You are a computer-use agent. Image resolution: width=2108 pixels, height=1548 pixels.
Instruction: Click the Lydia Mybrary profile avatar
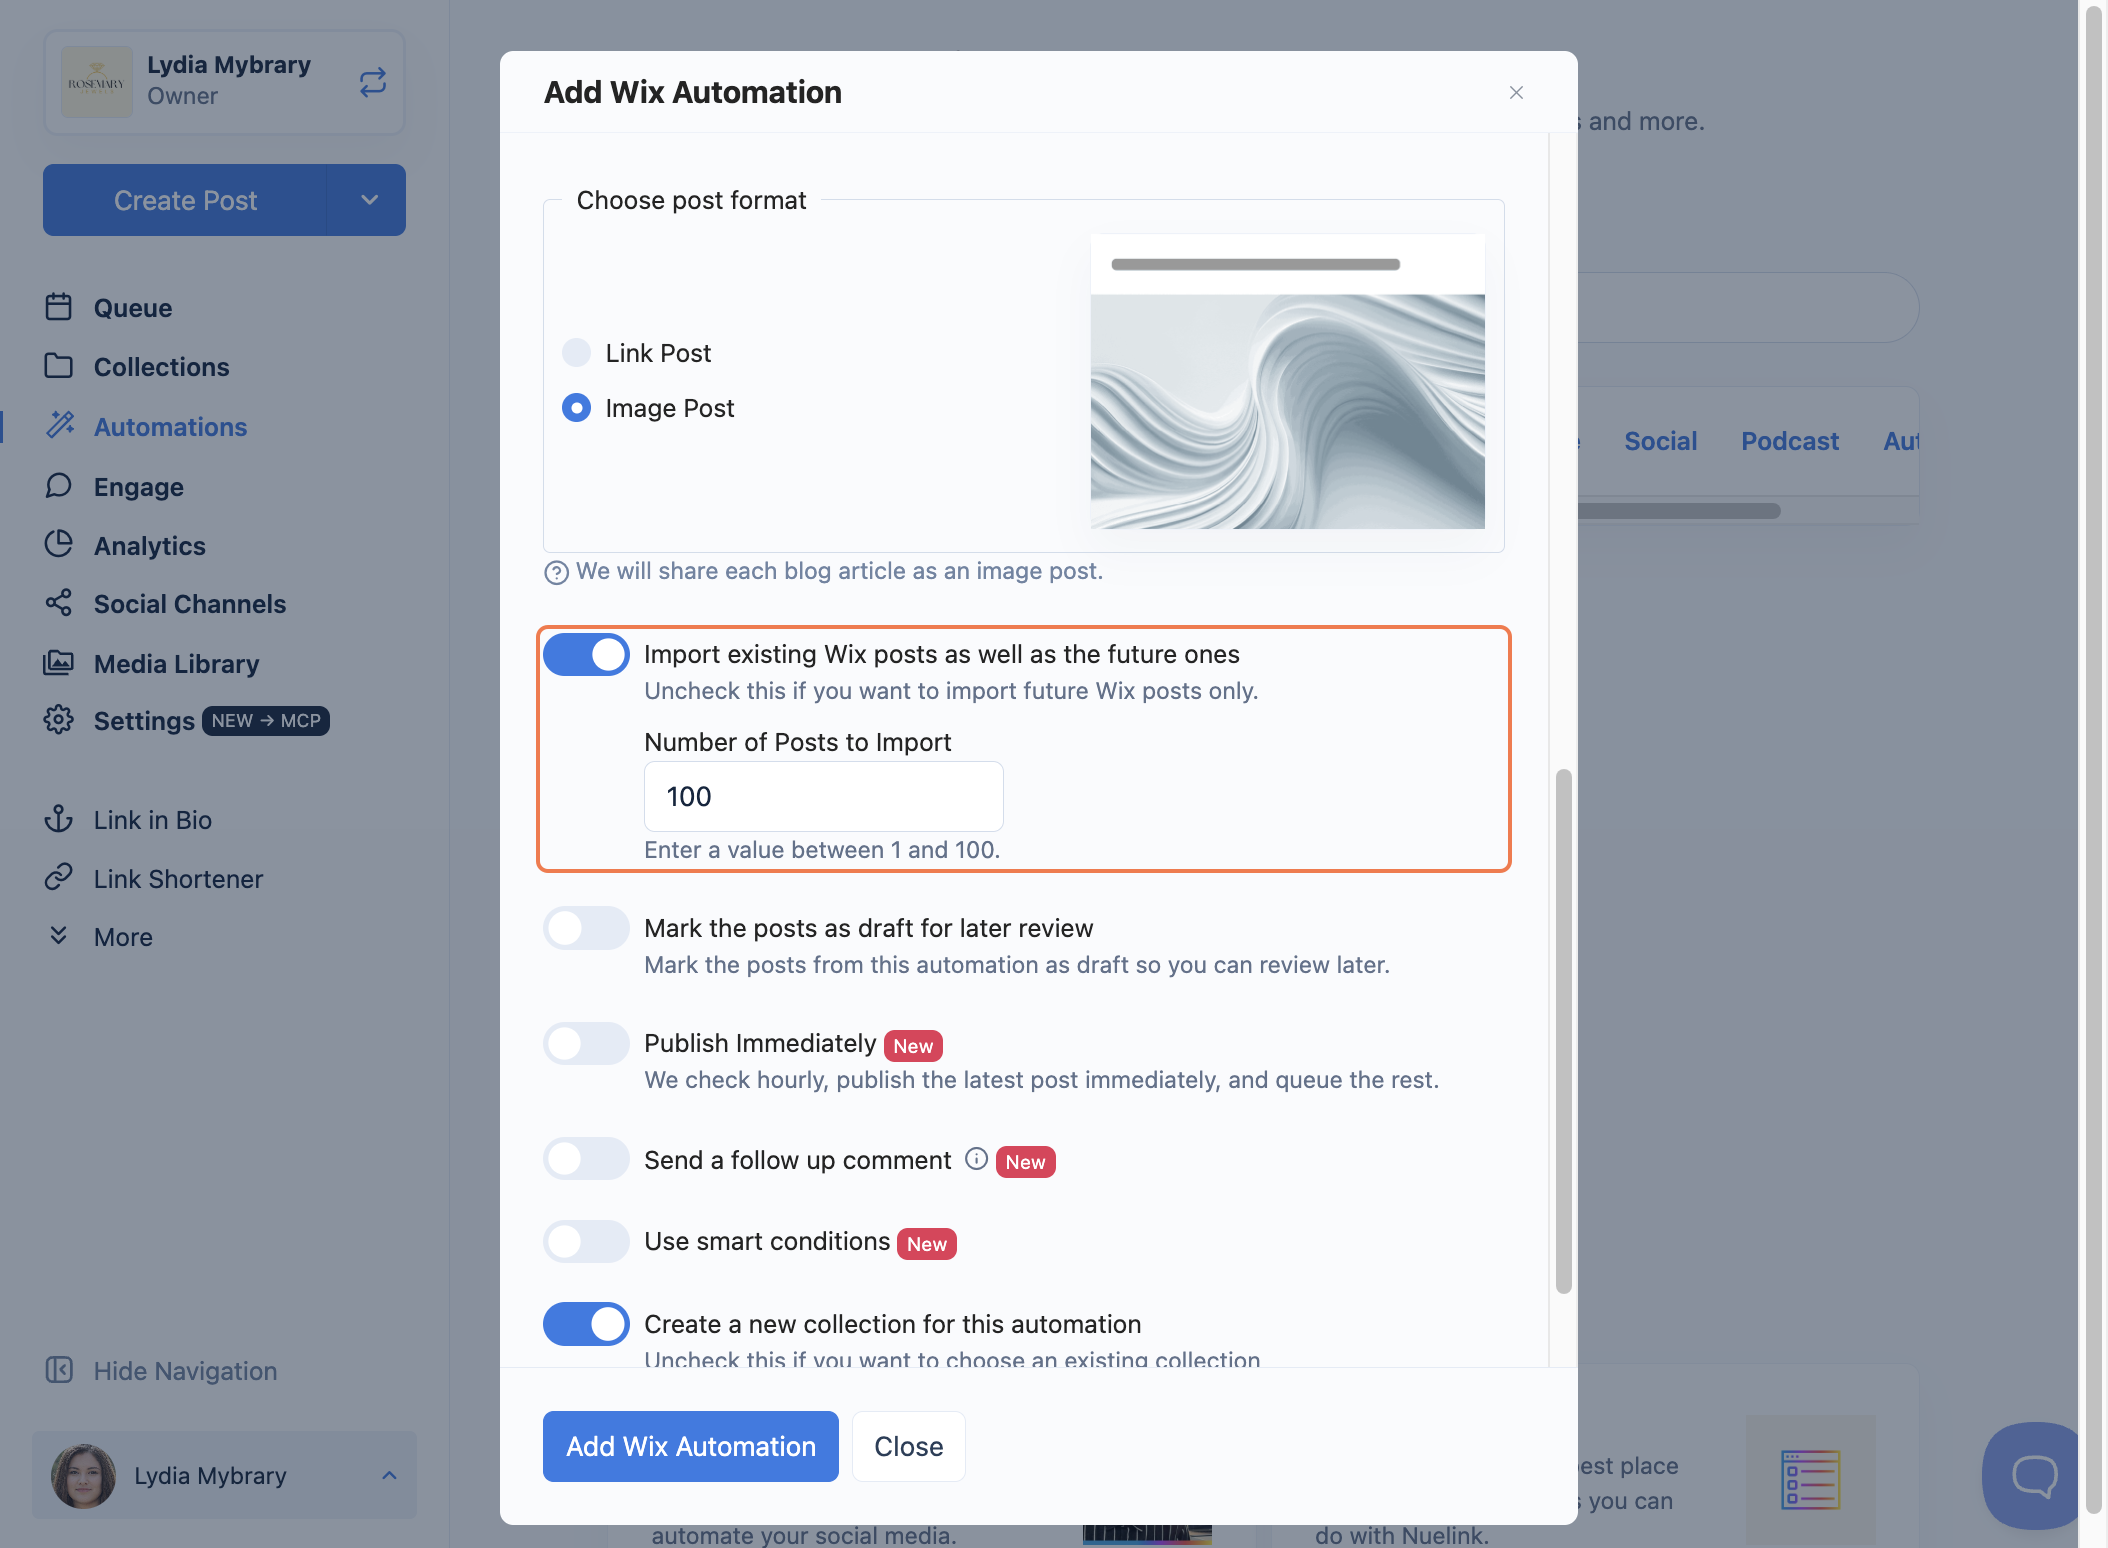83,1475
